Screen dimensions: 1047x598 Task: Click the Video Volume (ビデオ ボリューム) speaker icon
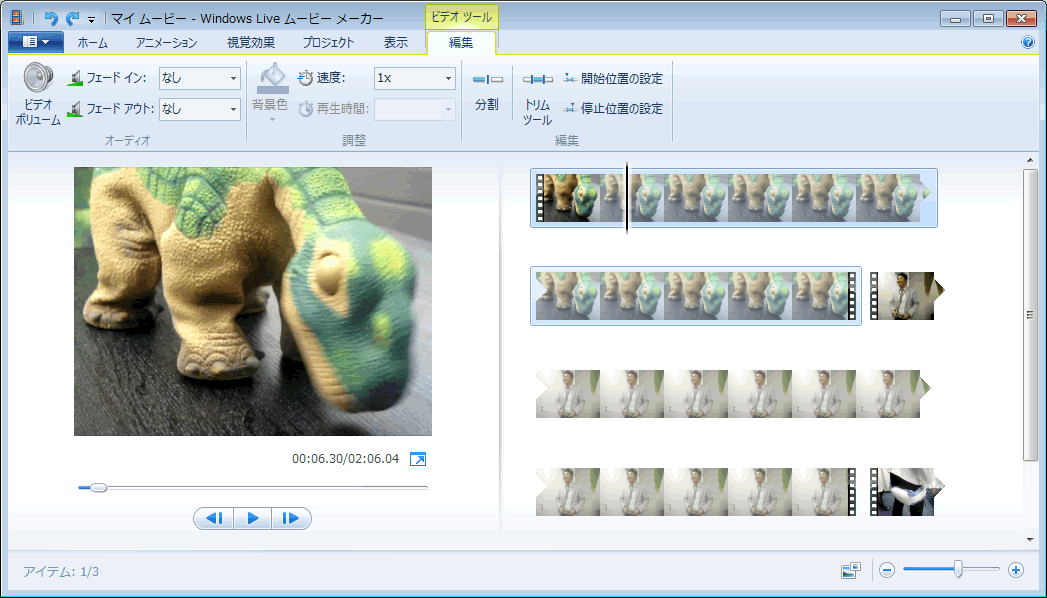[38, 80]
